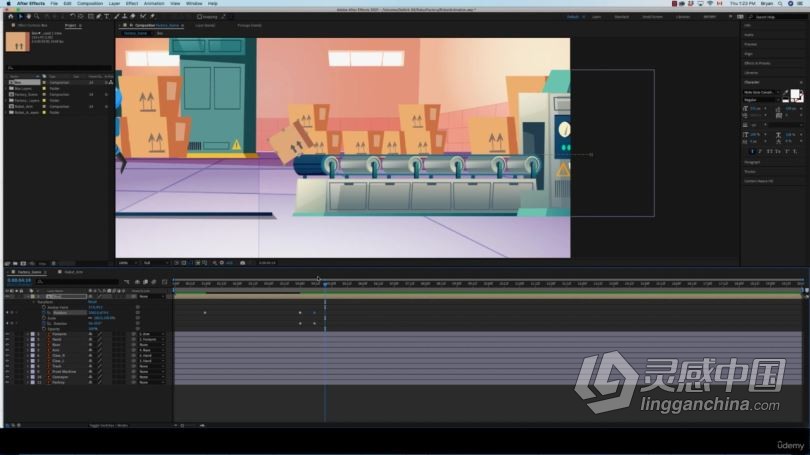Click the first Position keyframe diamond

coord(205,312)
